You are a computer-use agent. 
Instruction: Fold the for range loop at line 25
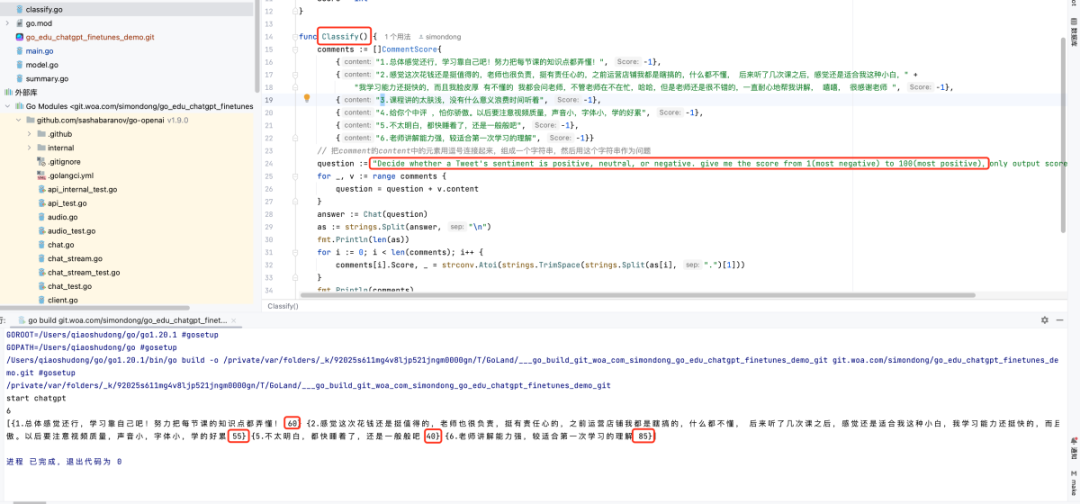click(296, 176)
